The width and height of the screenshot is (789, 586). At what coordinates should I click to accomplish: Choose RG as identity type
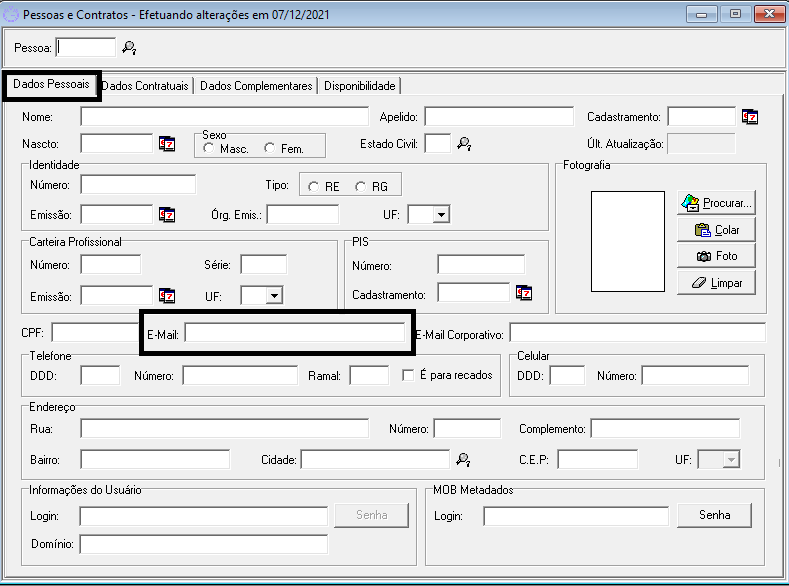tap(362, 187)
